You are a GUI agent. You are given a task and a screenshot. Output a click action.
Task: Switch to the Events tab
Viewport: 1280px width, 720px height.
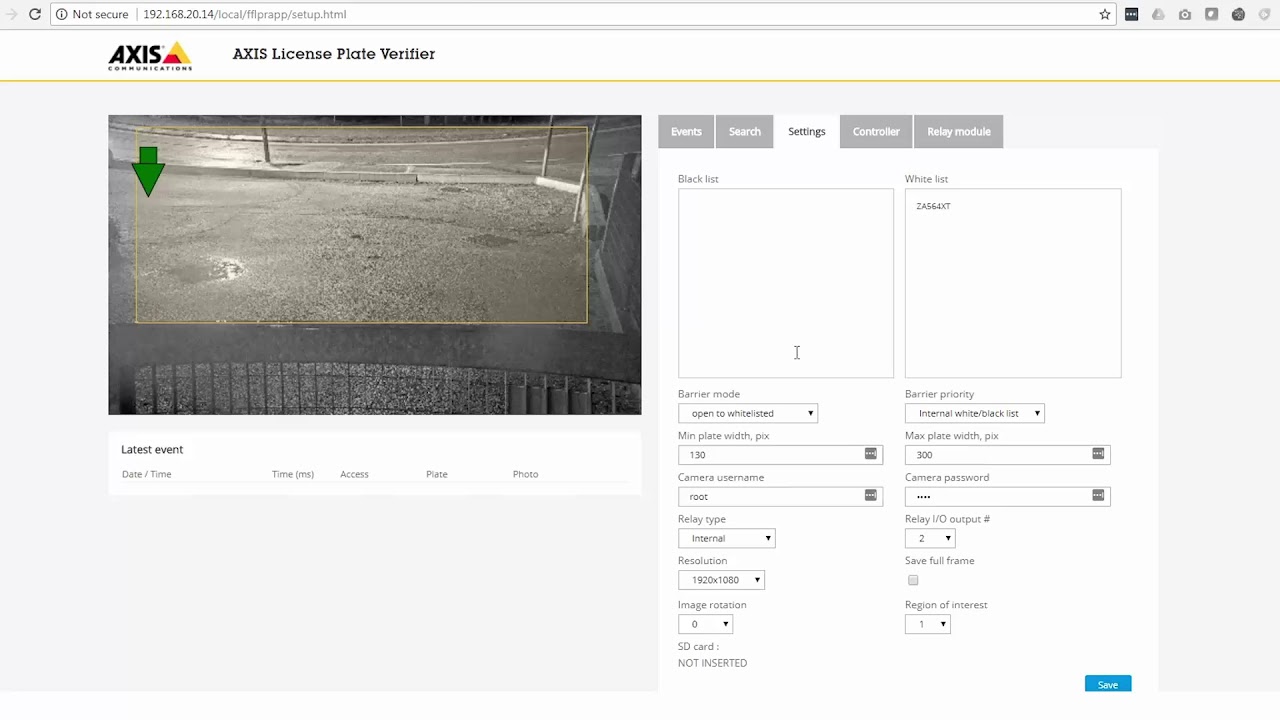tap(686, 131)
